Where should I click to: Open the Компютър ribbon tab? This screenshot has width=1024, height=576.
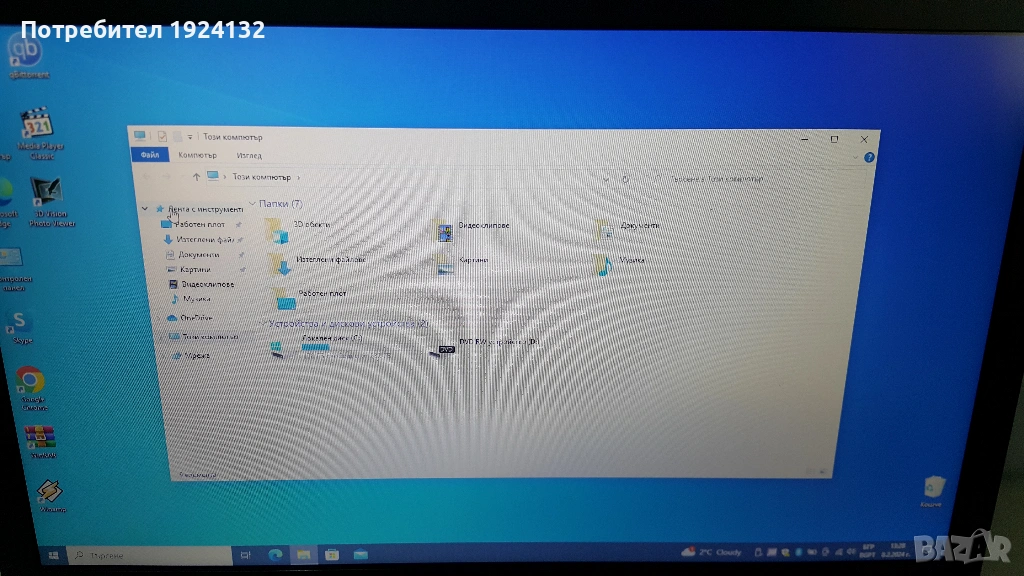[x=197, y=155]
